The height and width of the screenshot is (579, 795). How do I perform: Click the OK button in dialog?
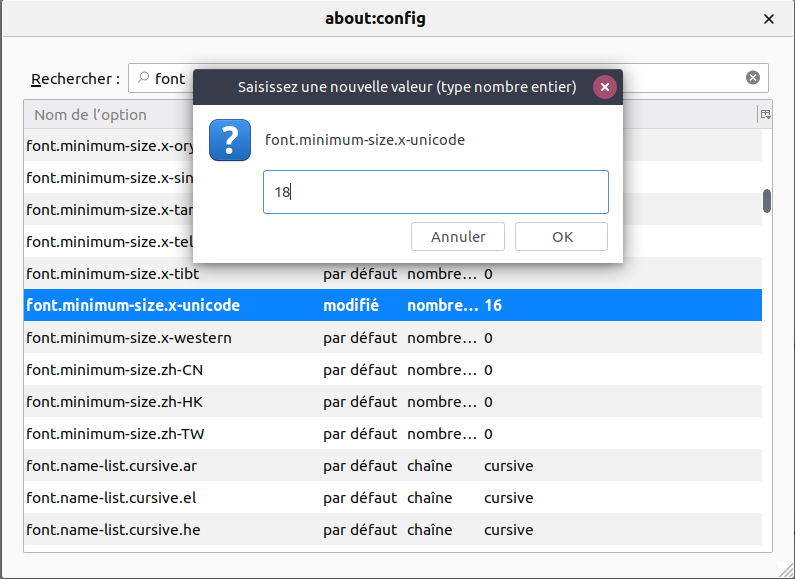click(561, 237)
